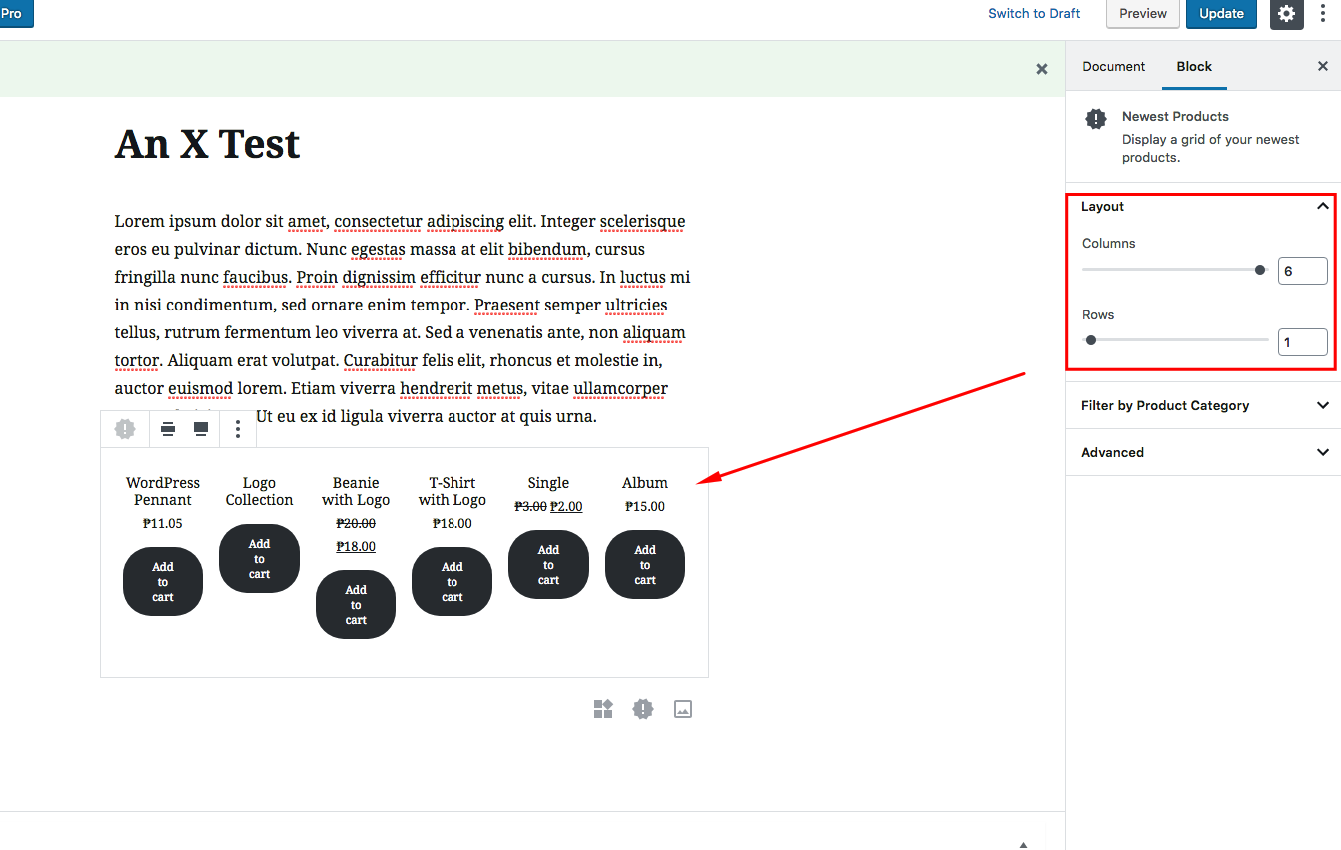Switch to the Block tab
This screenshot has height=850, width=1341.
(x=1194, y=66)
